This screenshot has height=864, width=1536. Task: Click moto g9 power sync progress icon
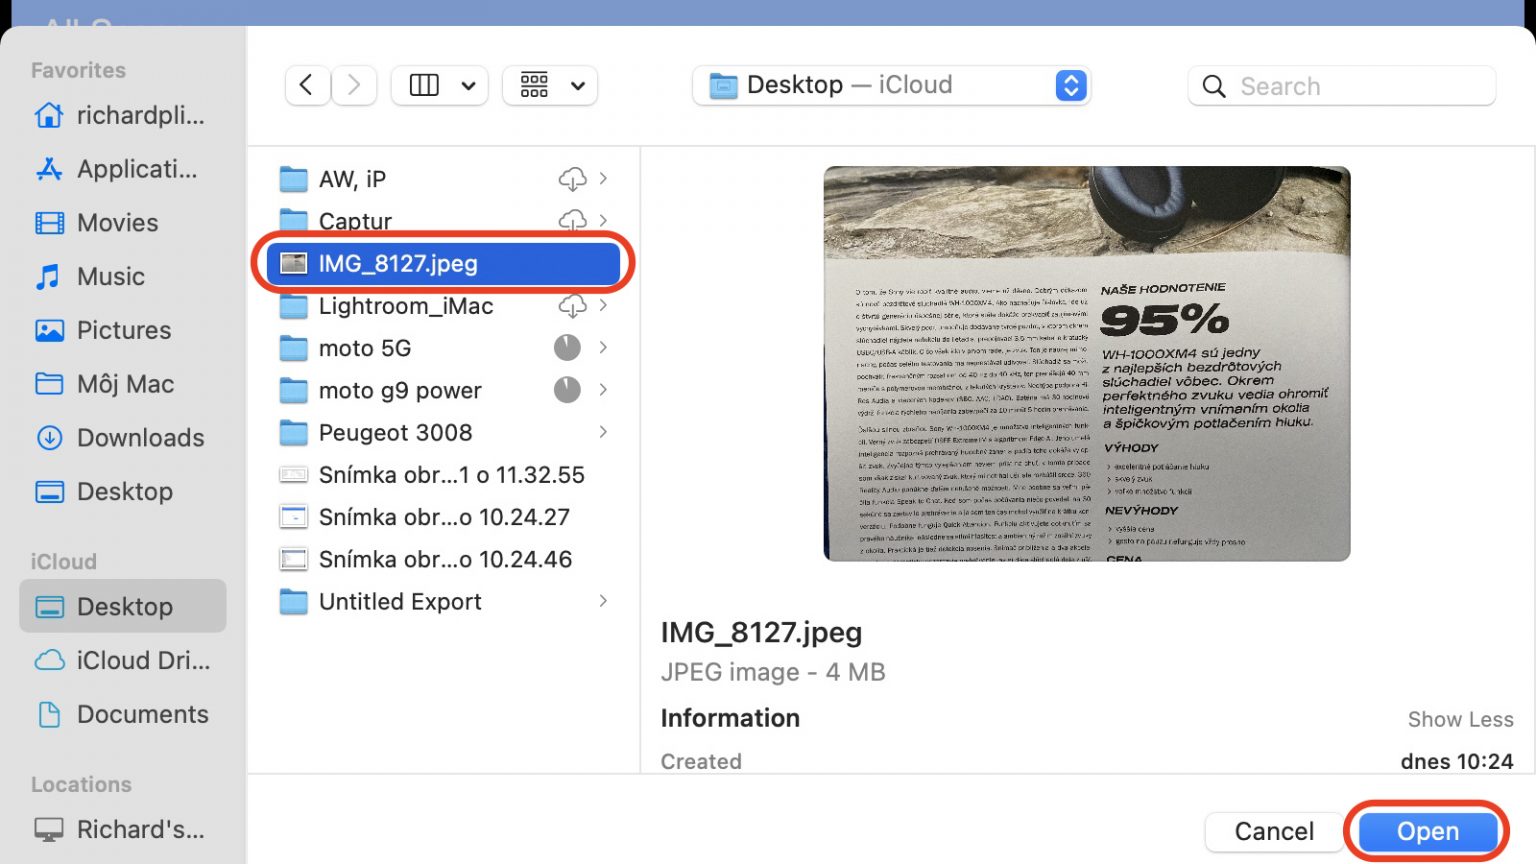click(x=567, y=390)
